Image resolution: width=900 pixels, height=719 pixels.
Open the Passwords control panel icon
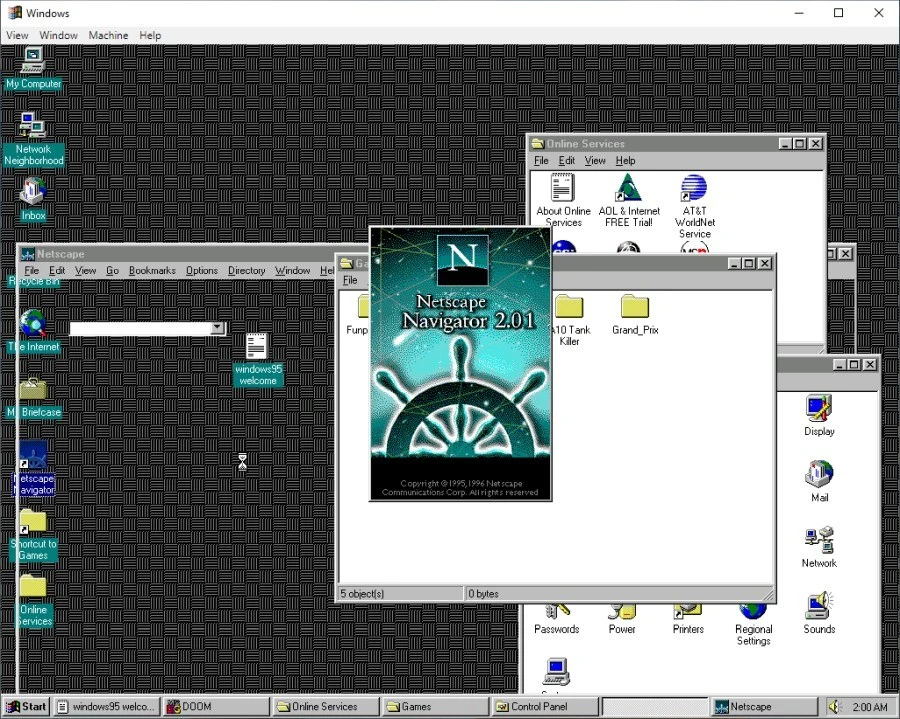pyautogui.click(x=557, y=614)
